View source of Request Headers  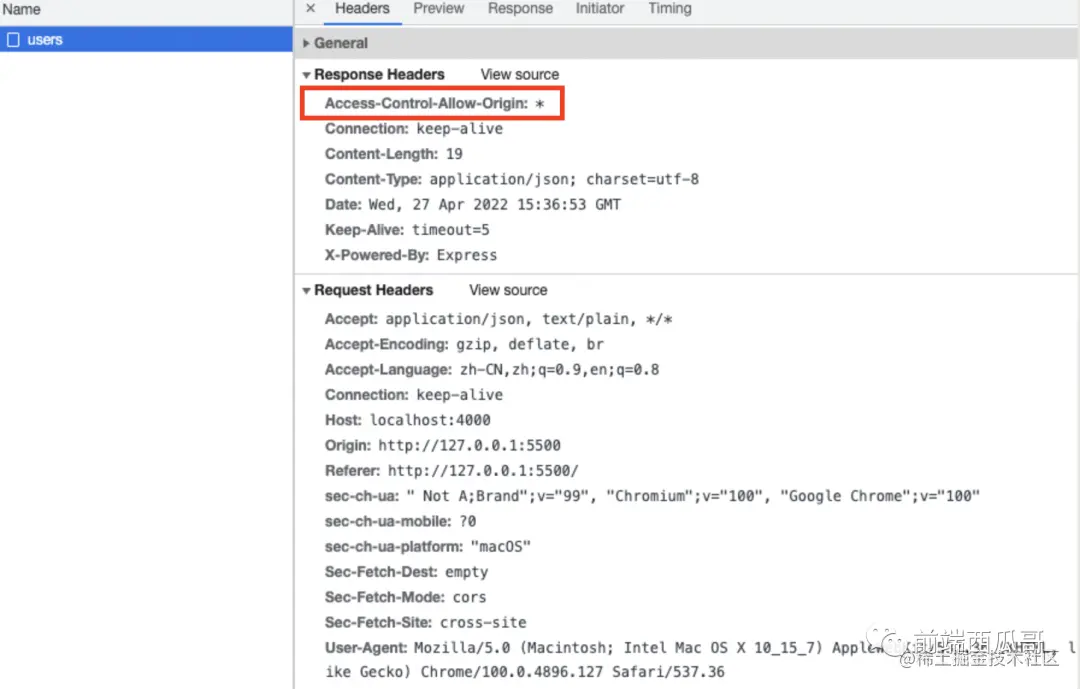[508, 290]
